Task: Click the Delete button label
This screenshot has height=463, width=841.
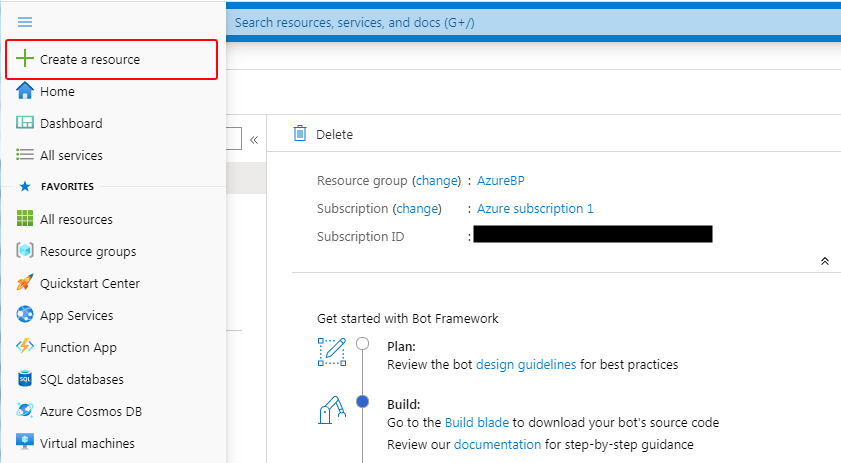Action: click(x=334, y=135)
